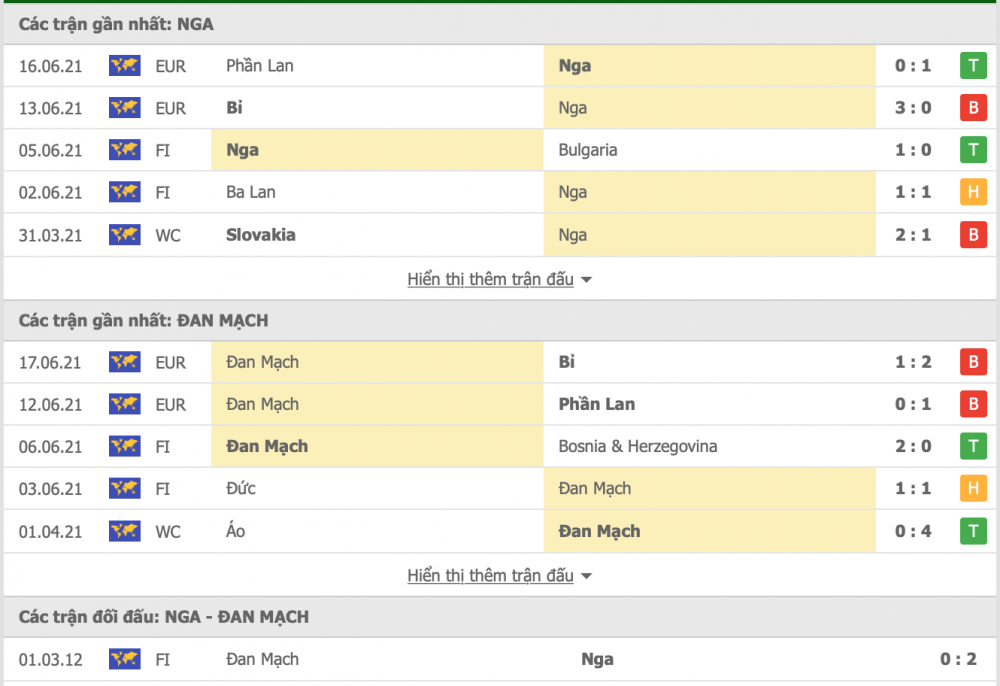The image size is (1000, 686).
Task: Open the head-to-head match from 01.03.12
Action: point(500,659)
